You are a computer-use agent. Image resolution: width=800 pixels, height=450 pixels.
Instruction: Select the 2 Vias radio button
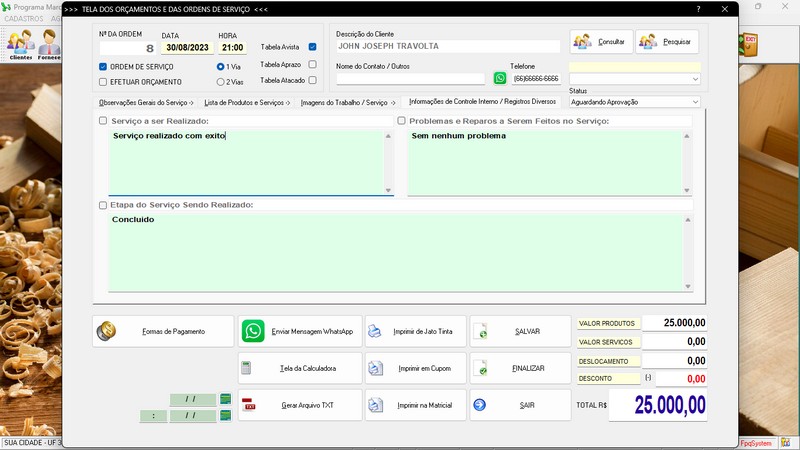pyautogui.click(x=220, y=81)
